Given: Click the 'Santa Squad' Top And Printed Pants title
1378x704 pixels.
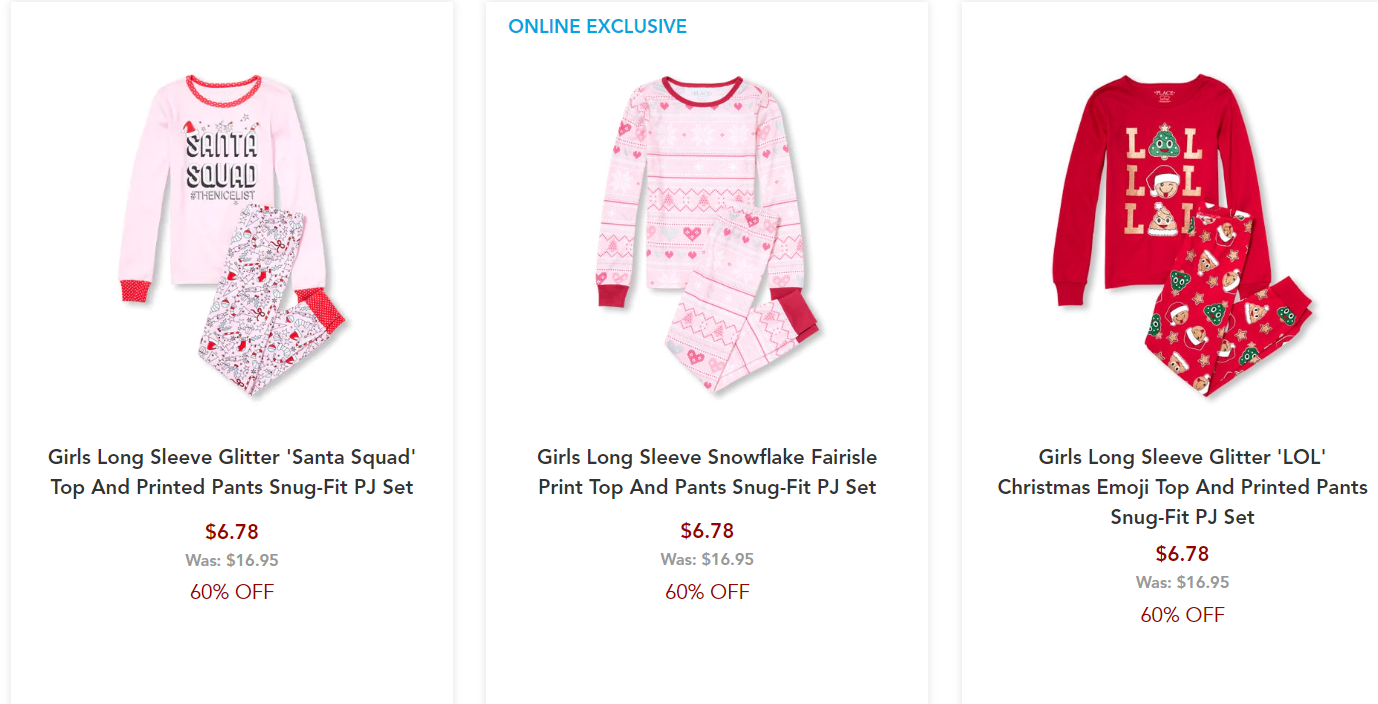Looking at the screenshot, I should pos(232,472).
